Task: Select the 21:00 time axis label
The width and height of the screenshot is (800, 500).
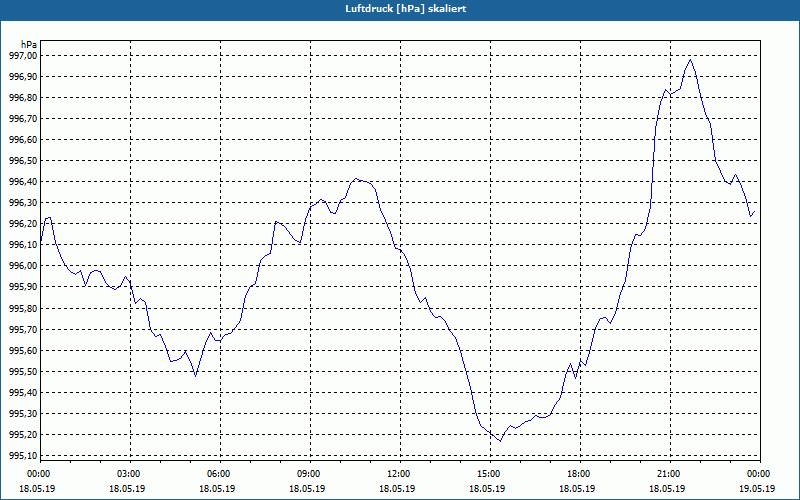Action: coord(670,473)
